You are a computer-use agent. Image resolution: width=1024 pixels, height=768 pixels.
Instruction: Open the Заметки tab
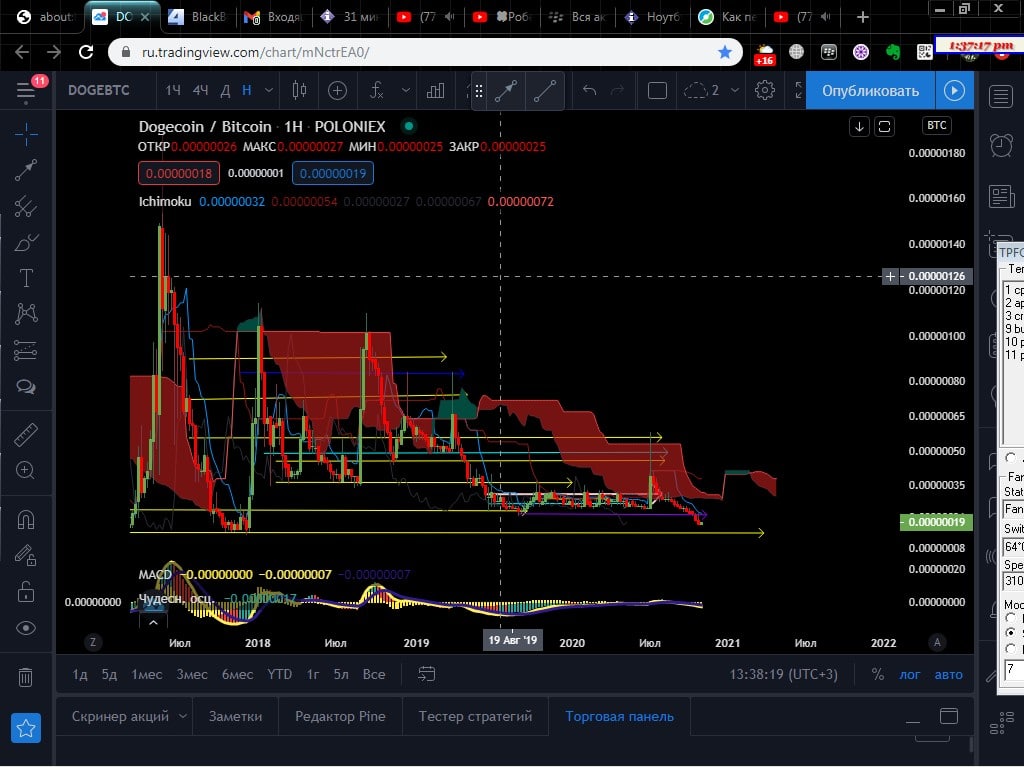point(235,716)
